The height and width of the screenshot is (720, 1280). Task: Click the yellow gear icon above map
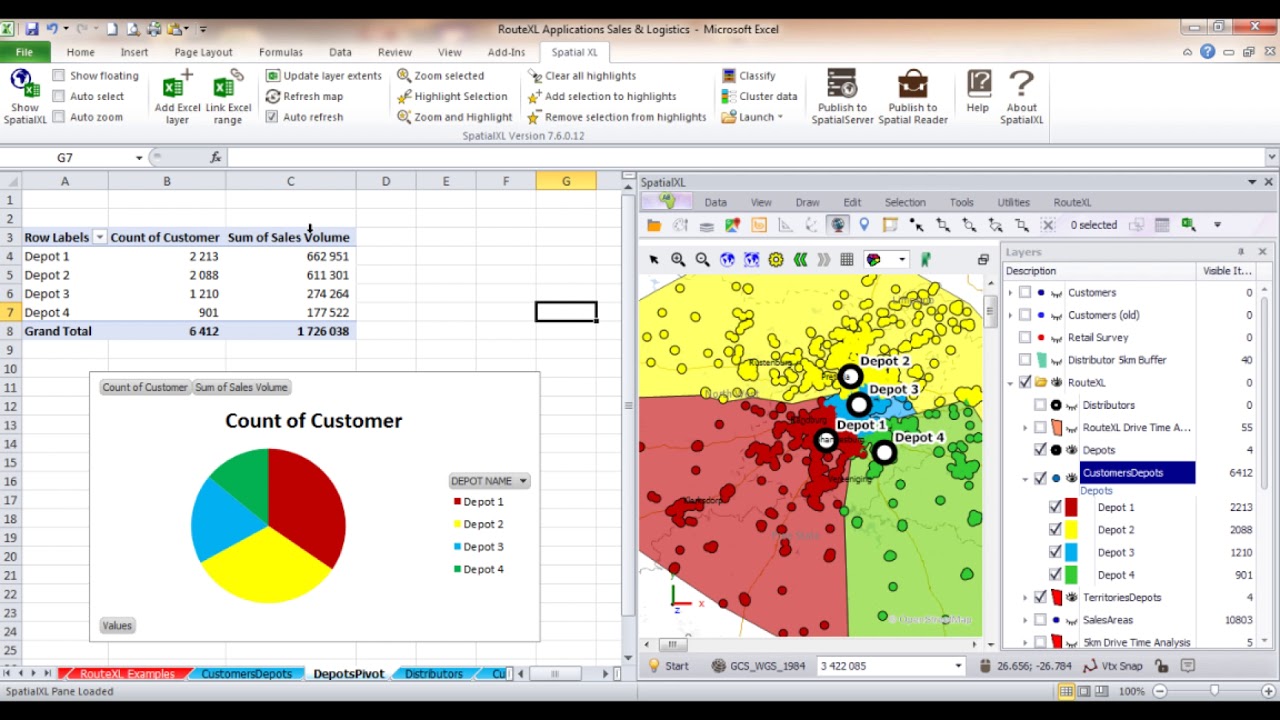tap(776, 260)
